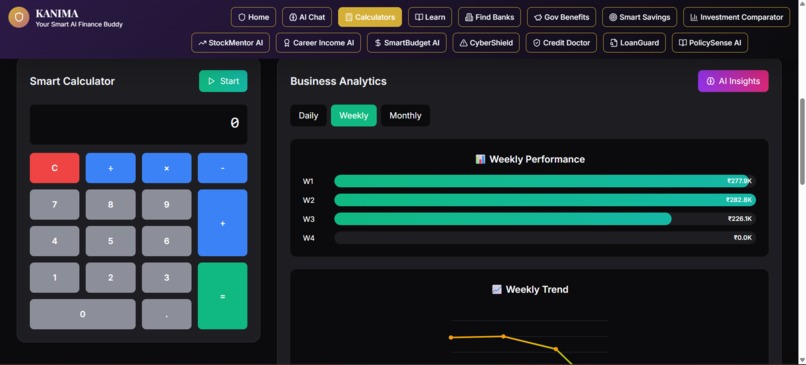
Task: Click the wide 0 key
Action: pyautogui.click(x=83, y=314)
